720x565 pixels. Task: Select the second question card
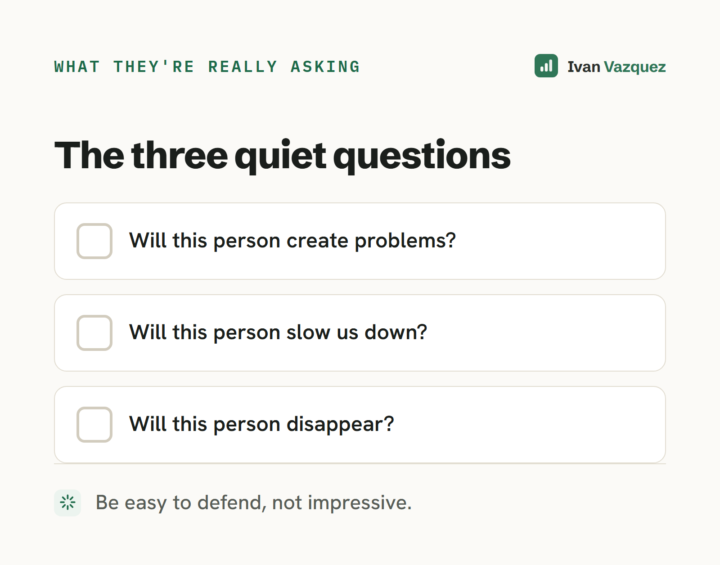point(360,333)
